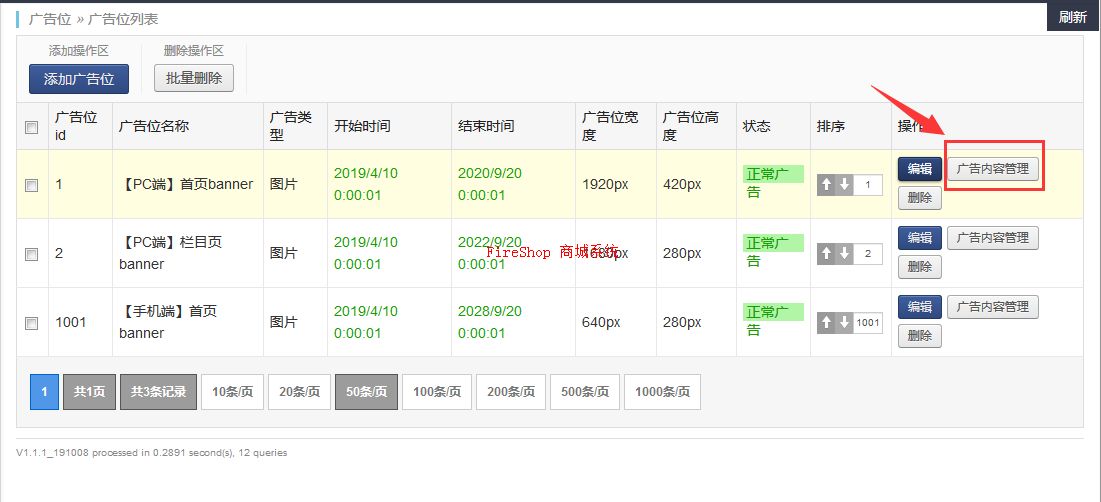Image resolution: width=1101 pixels, height=502 pixels.
Task: Move ad slot 1 down with arrow
Action: (845, 185)
